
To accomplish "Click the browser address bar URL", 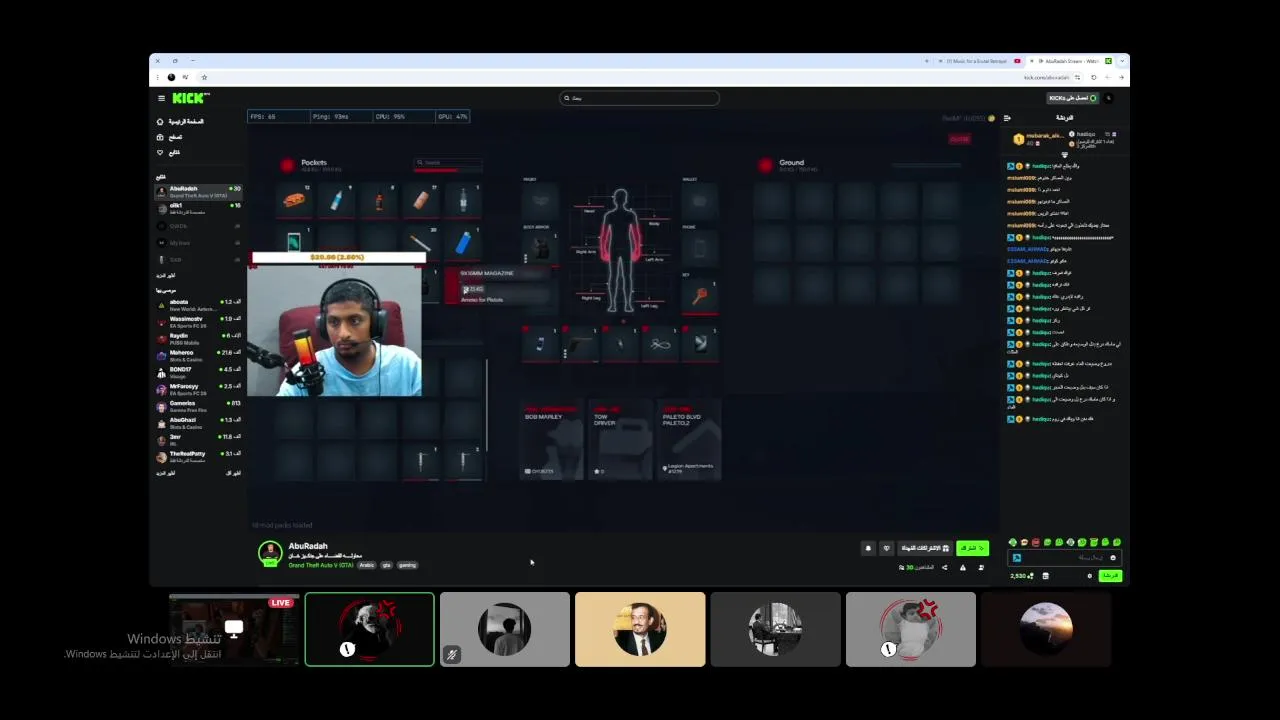I will (1046, 77).
